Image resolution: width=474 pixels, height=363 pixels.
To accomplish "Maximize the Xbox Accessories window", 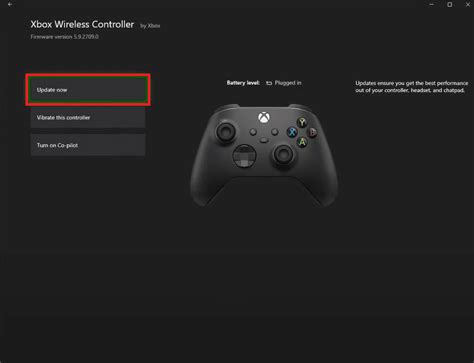I will click(x=450, y=4).
